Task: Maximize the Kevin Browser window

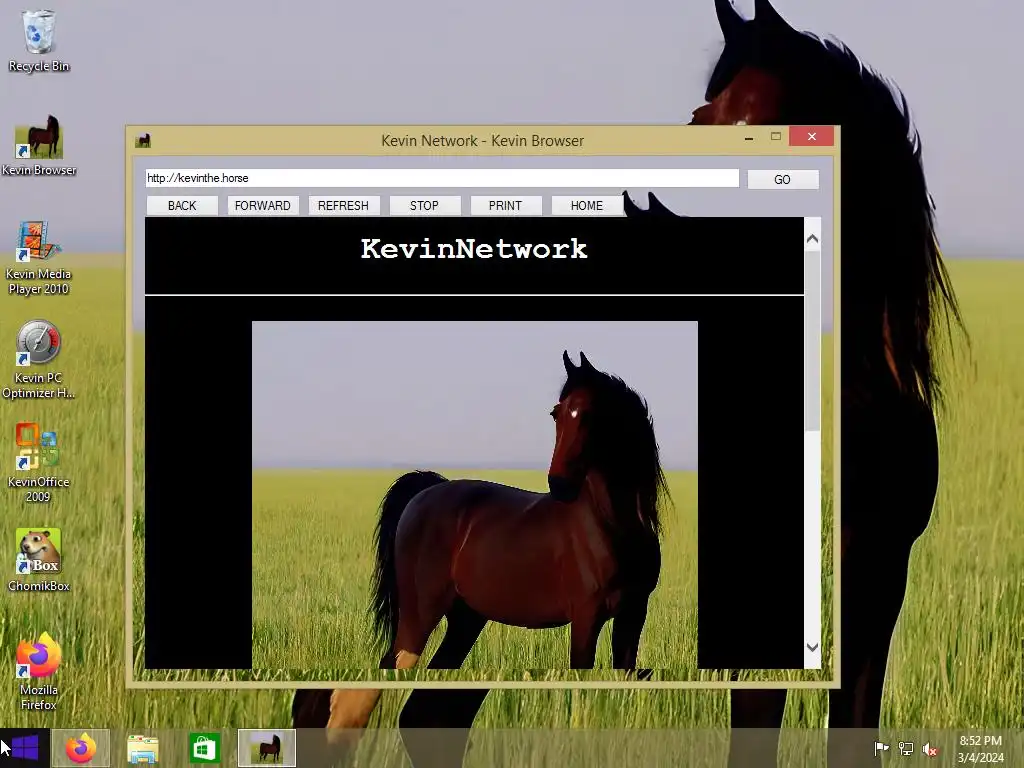Action: coord(776,136)
